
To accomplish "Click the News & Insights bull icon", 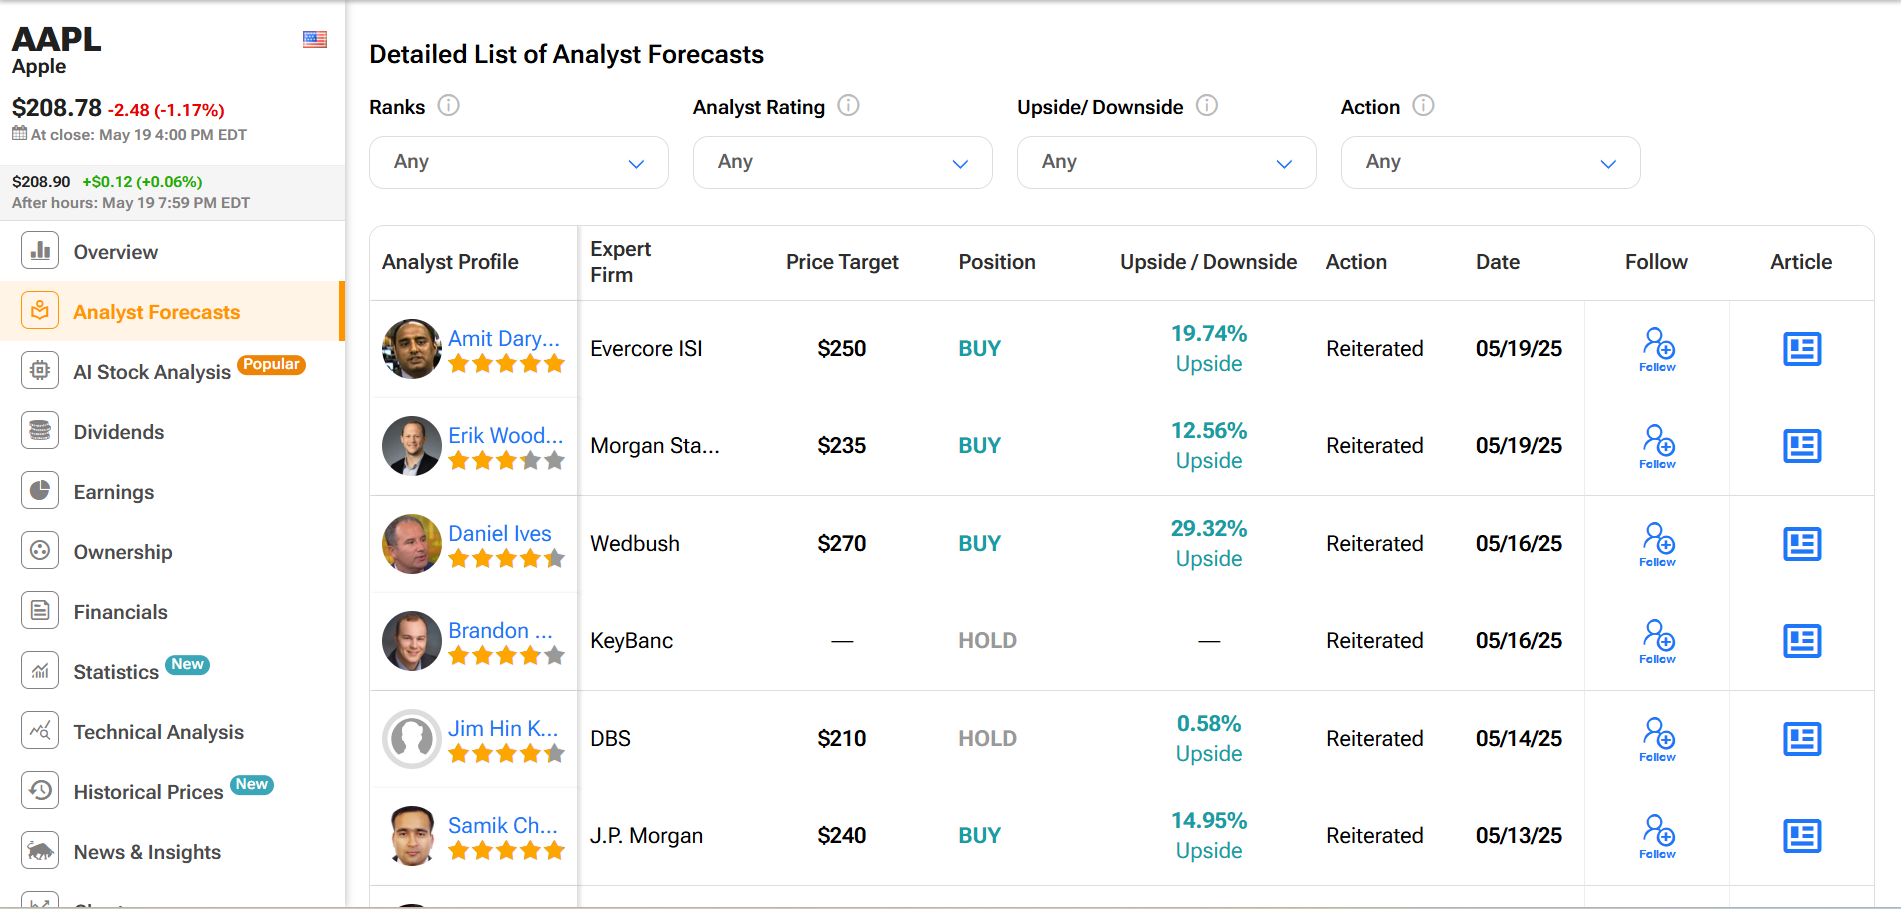I will click(x=40, y=851).
